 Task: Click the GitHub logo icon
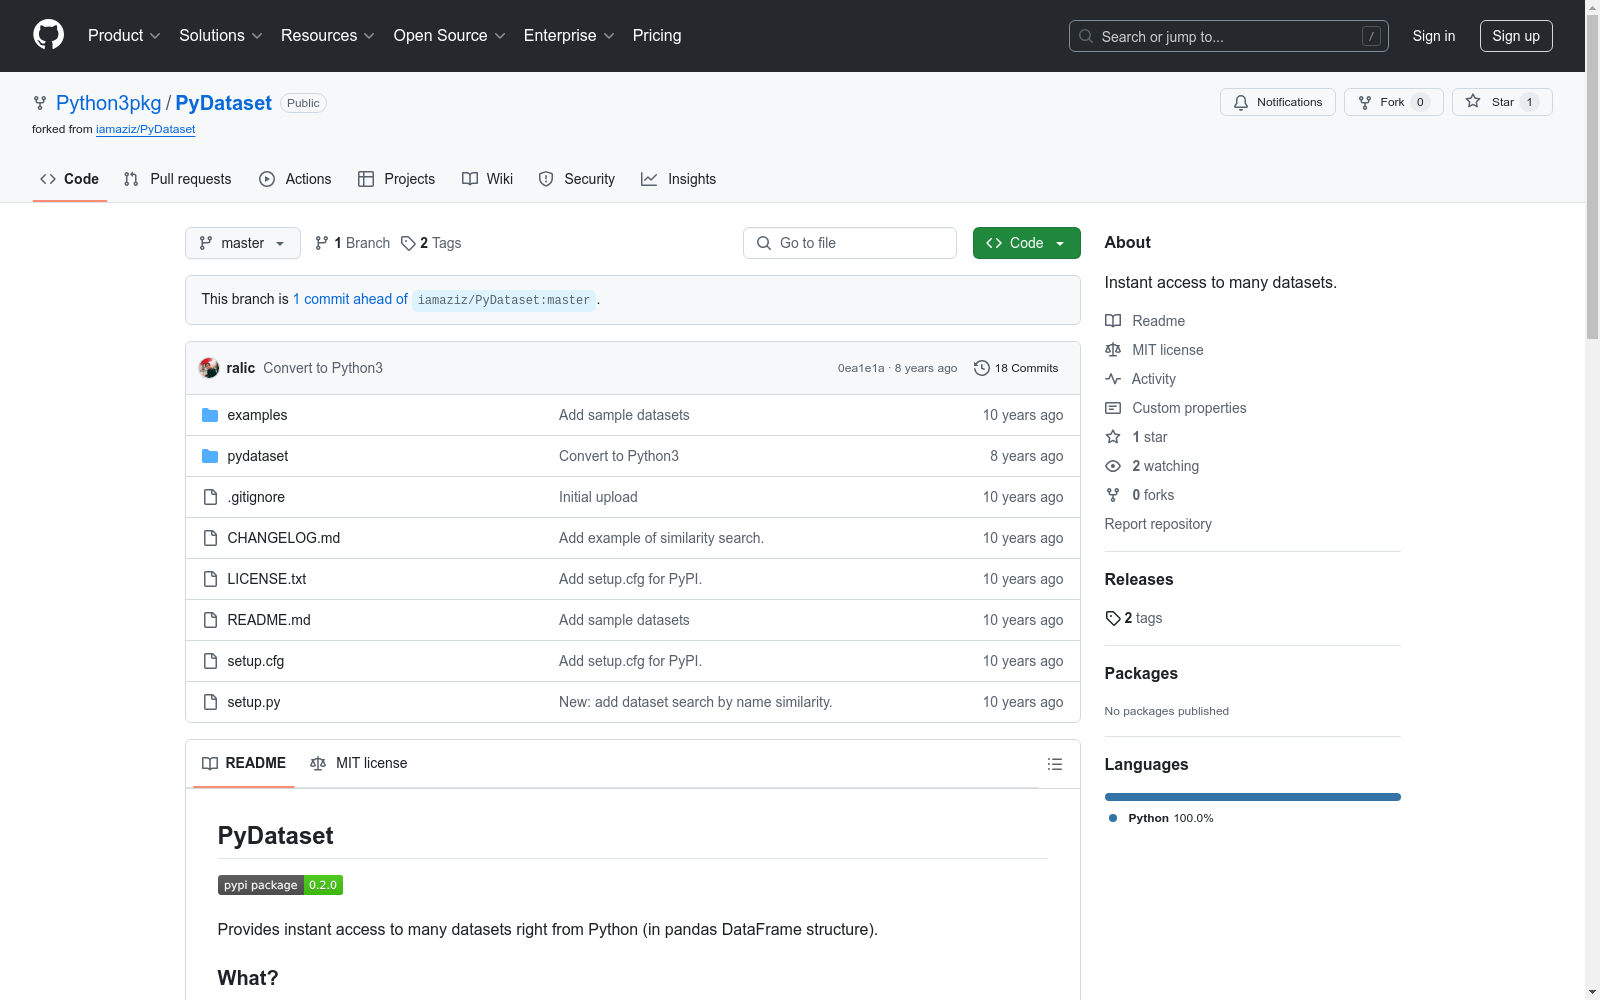[48, 35]
